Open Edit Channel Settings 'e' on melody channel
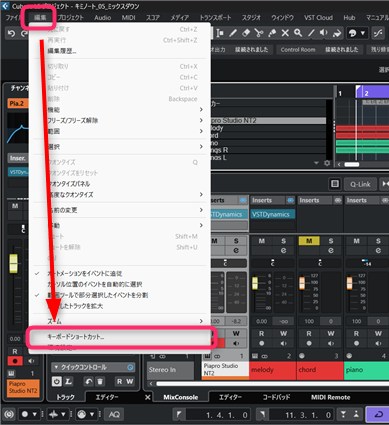 pyautogui.click(x=283, y=250)
